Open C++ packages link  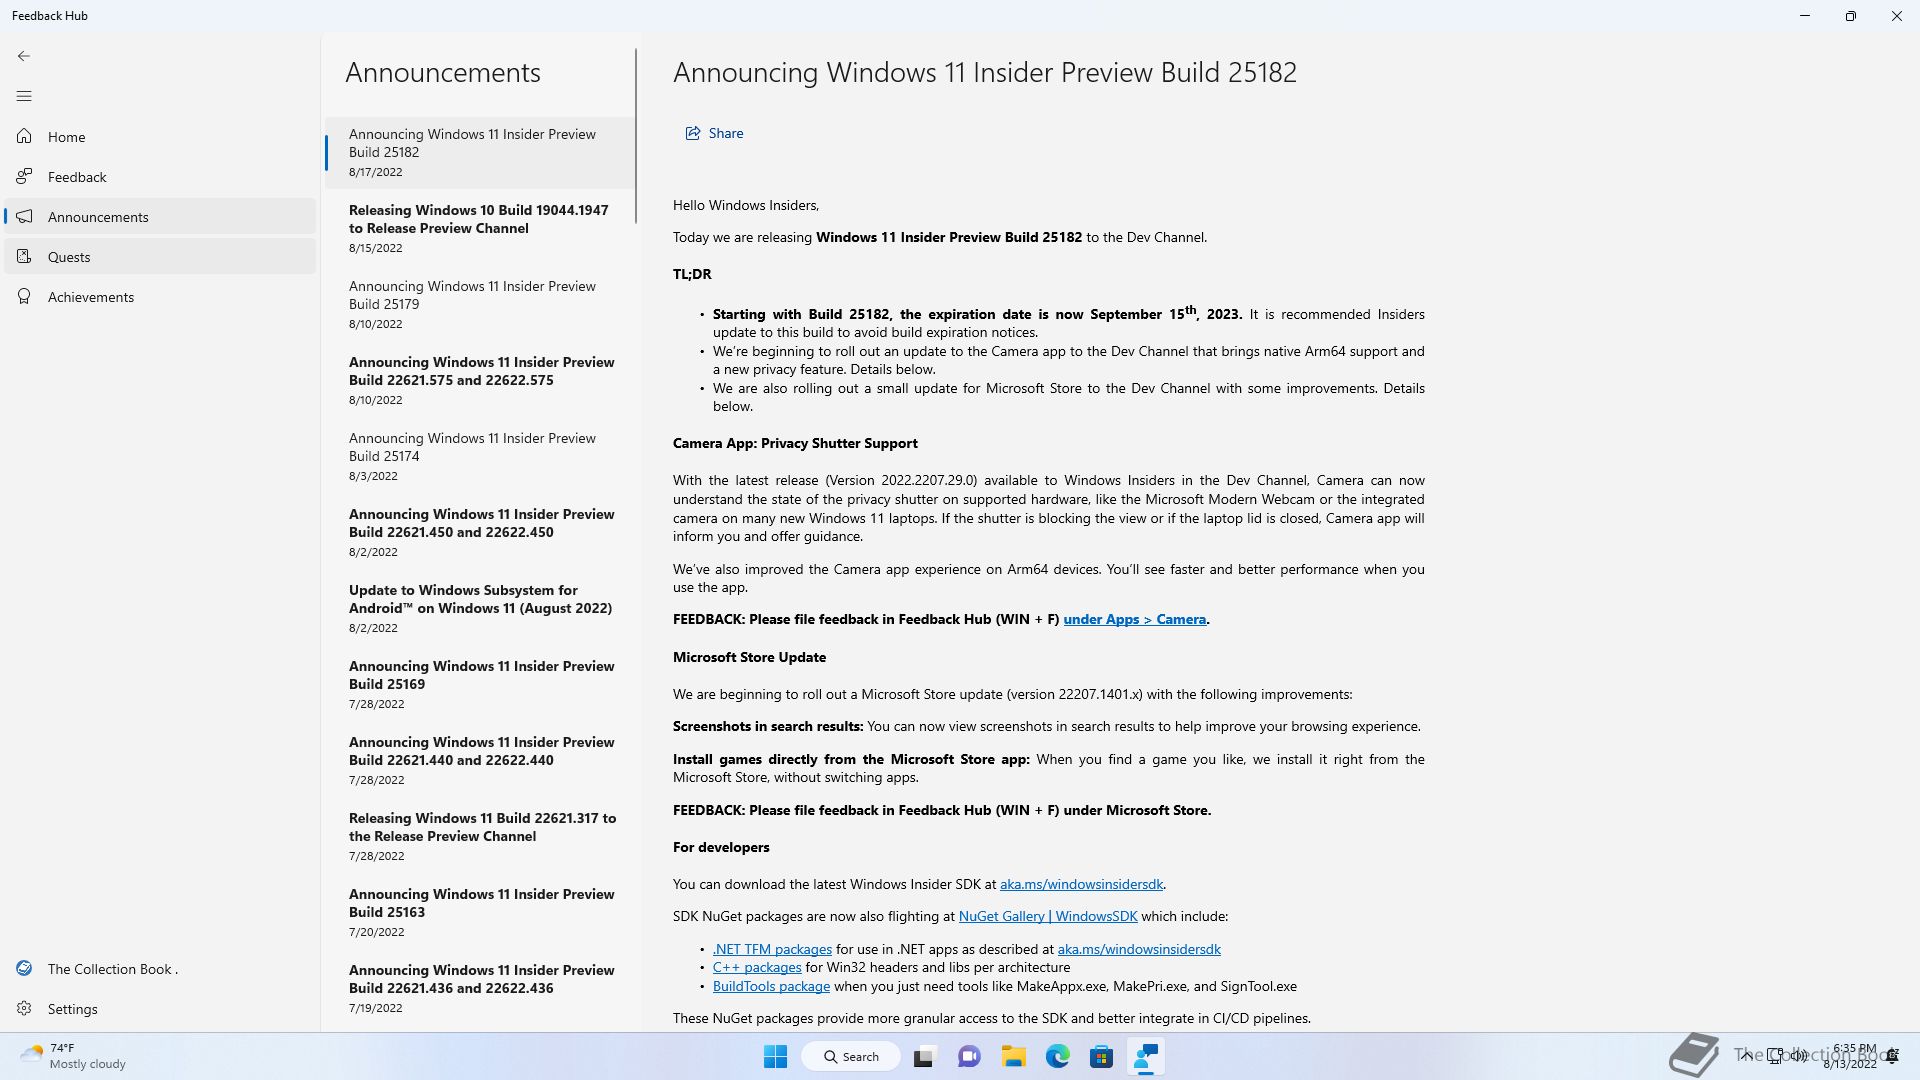(757, 967)
